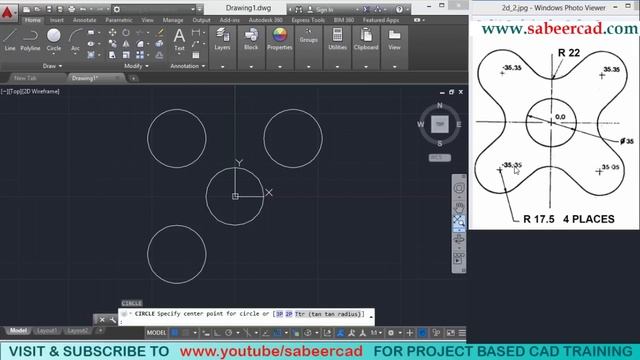This screenshot has height=360, width=640.
Task: Click the Move tool in Modify panel
Action: point(112,33)
